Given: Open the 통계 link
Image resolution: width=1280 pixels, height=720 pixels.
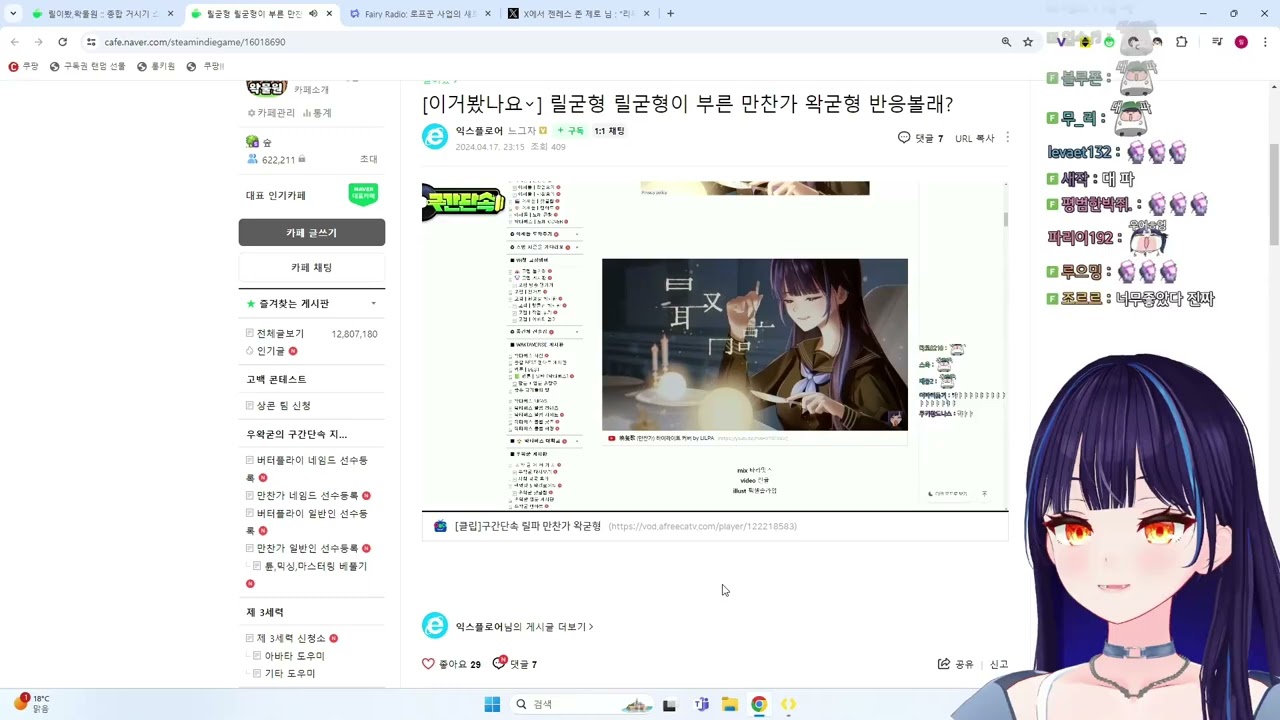Looking at the screenshot, I should (318, 113).
